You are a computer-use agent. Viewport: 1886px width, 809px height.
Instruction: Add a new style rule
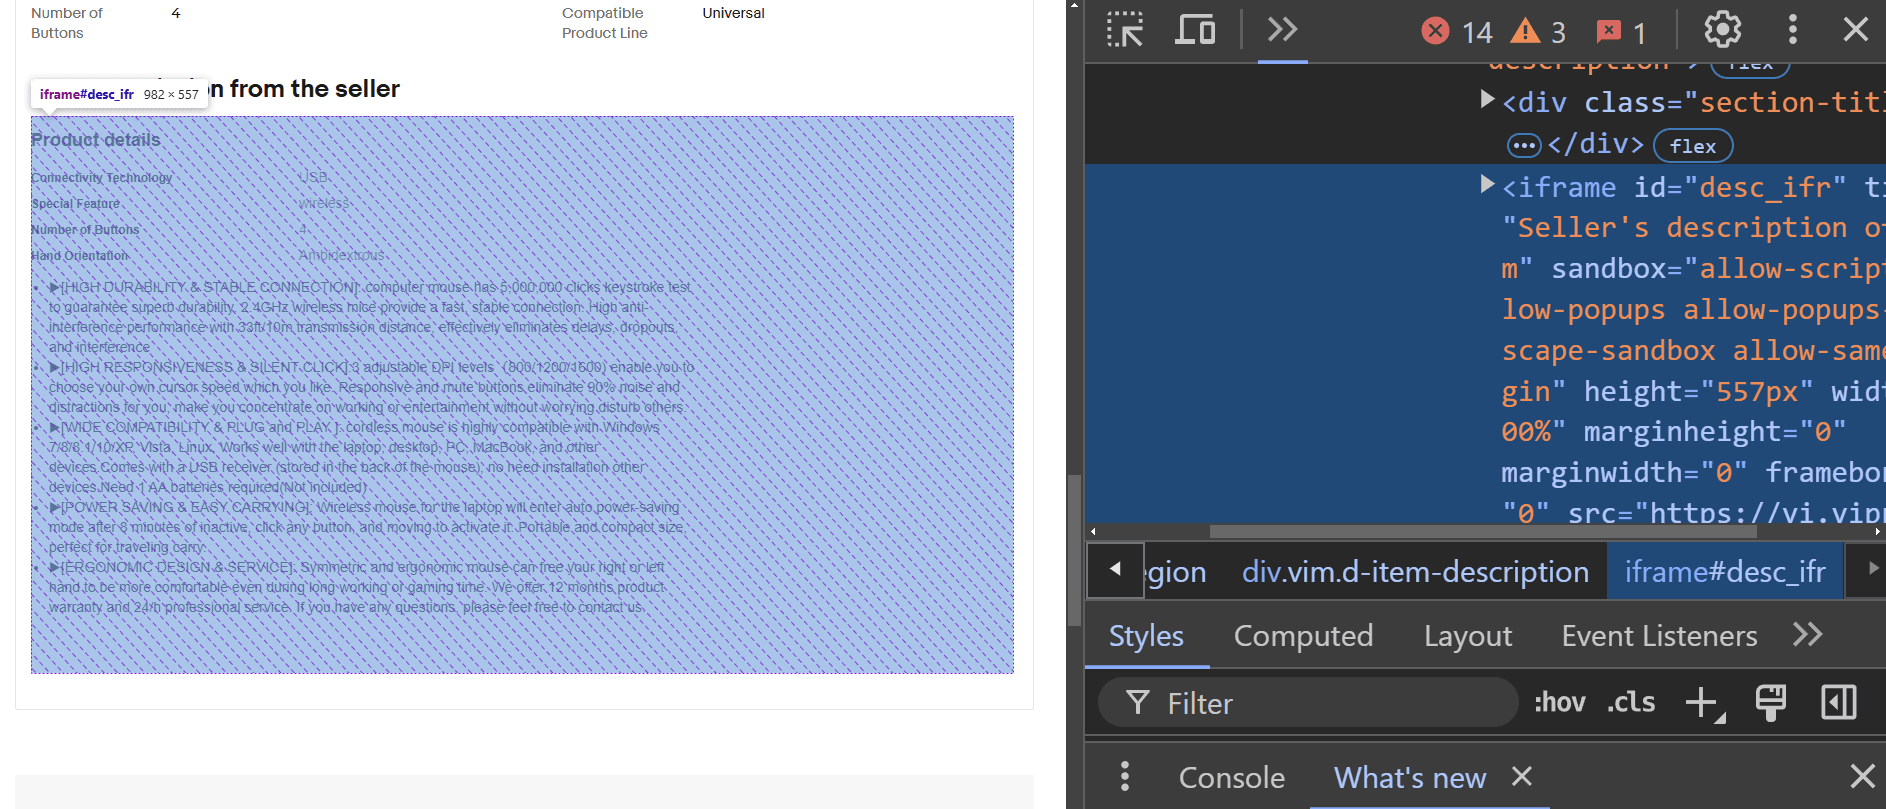click(x=1704, y=703)
